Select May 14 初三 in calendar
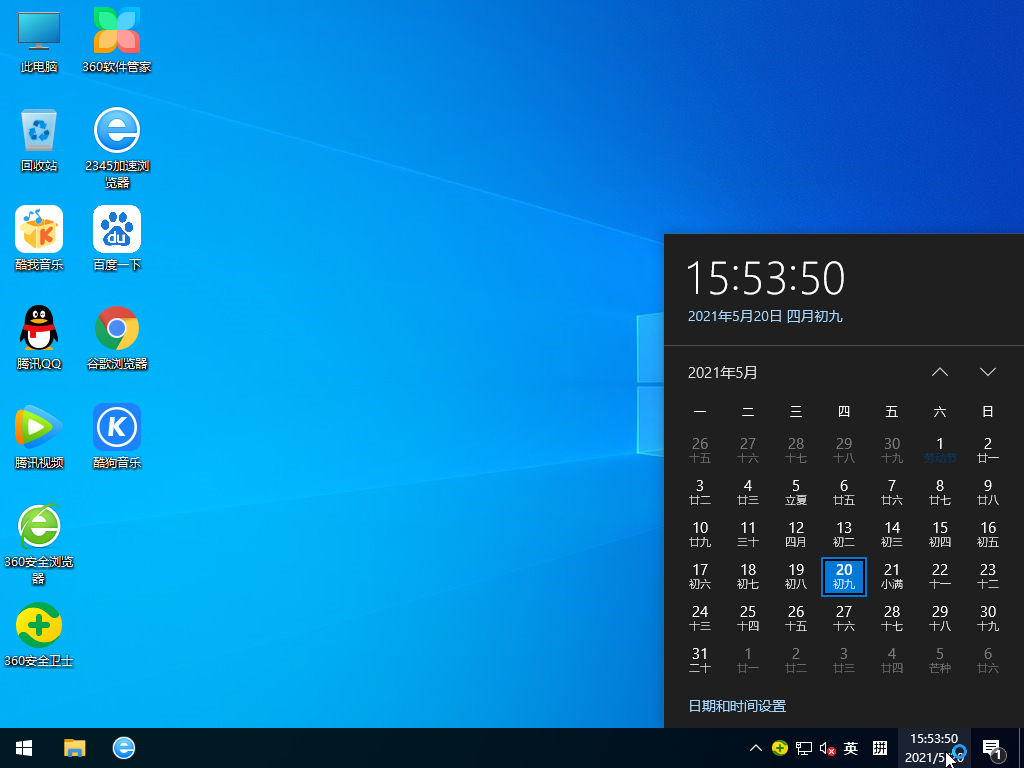Viewport: 1024px width, 768px height. (892, 534)
